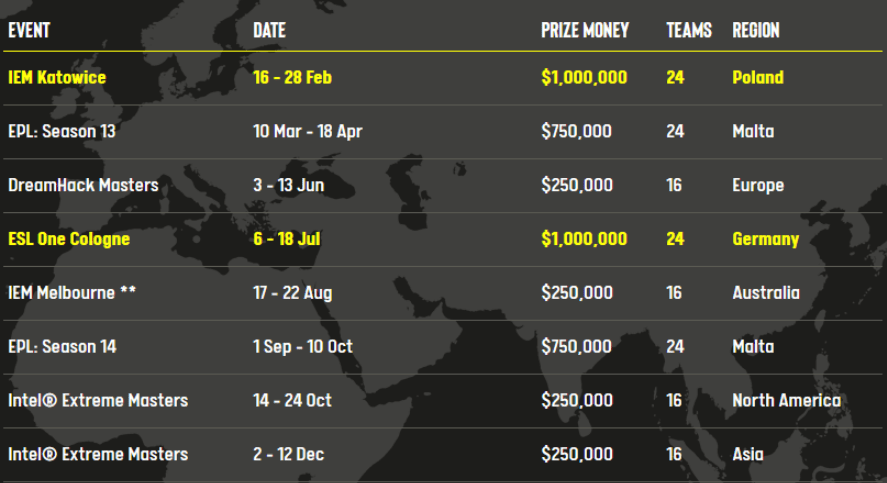
Task: Select the Germany region cell
Action: [x=765, y=240]
